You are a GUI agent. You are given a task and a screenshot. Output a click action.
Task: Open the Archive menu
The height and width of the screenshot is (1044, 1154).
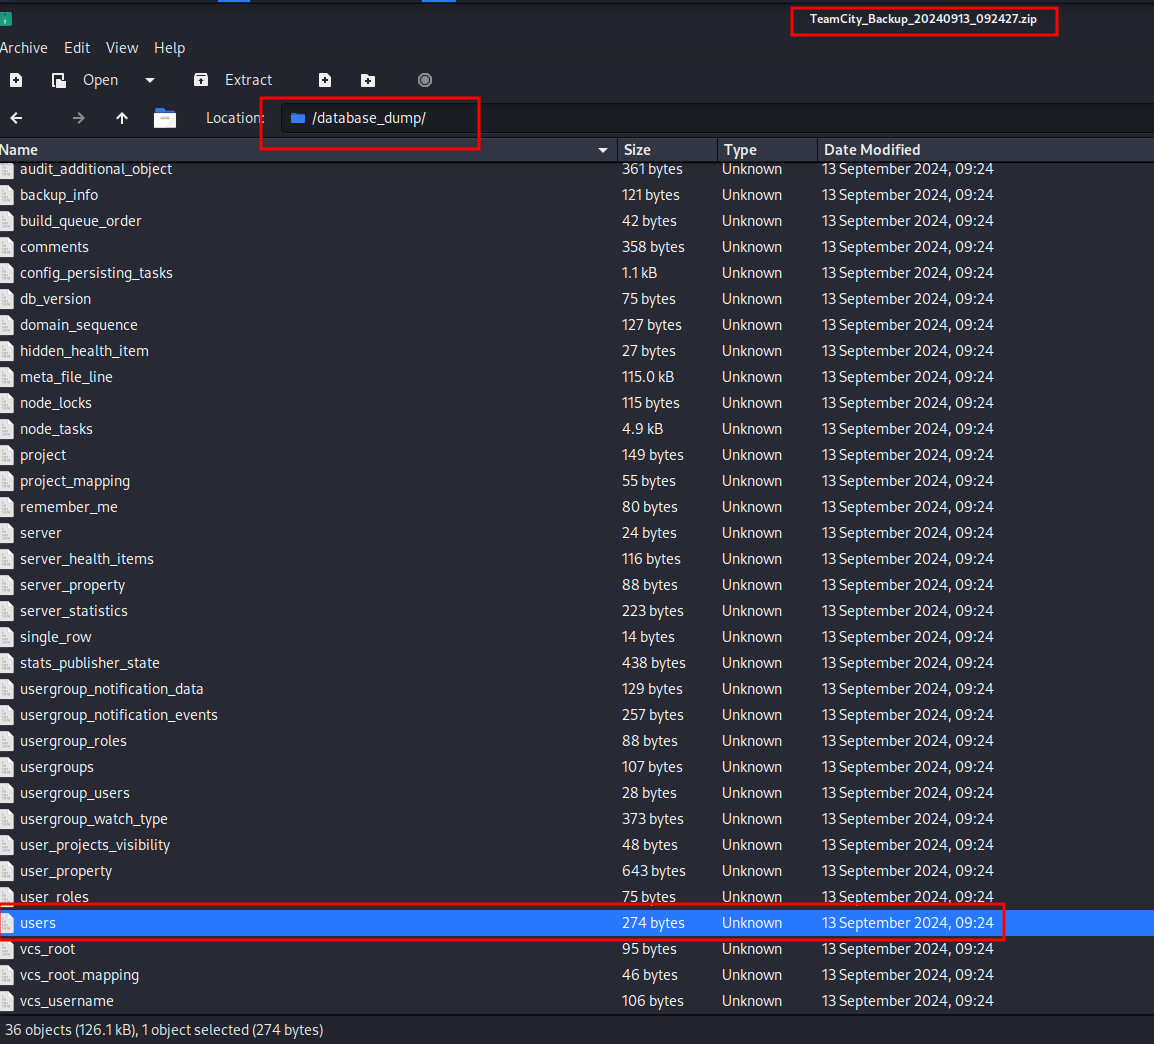[24, 48]
